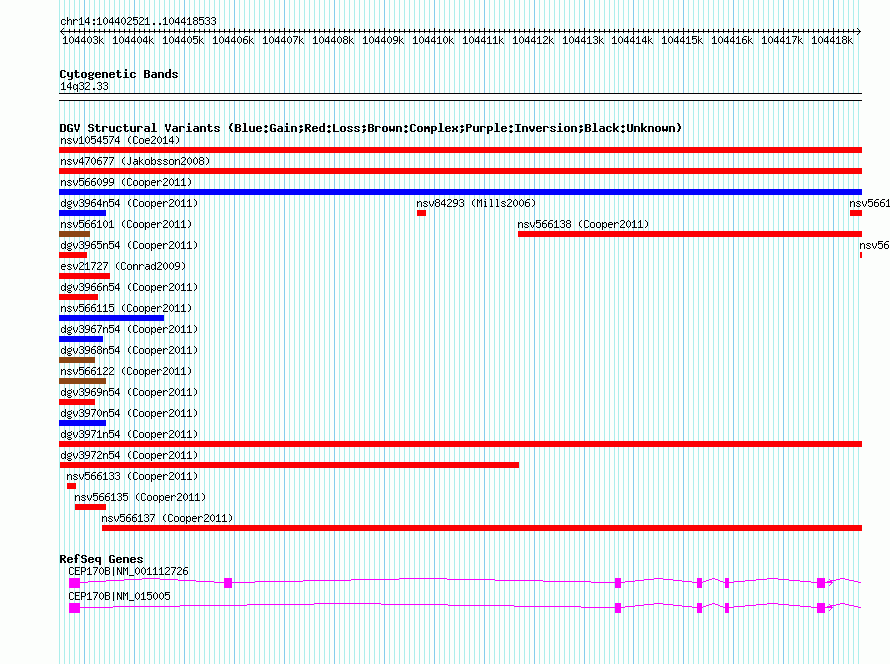Viewport: 890px width, 664px height.
Task: Click the nsv1054574 (Coe2014) red loss bar
Action: tap(460, 150)
